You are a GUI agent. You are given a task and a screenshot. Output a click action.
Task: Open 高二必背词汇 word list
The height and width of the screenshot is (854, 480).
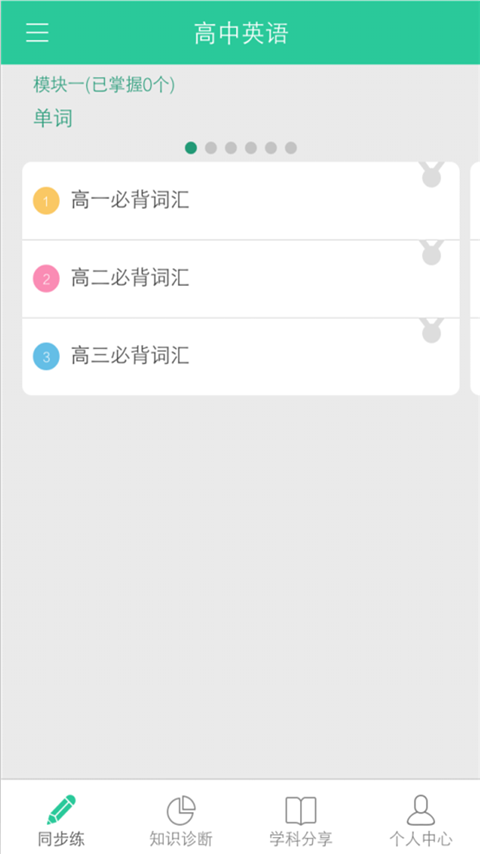click(241, 279)
